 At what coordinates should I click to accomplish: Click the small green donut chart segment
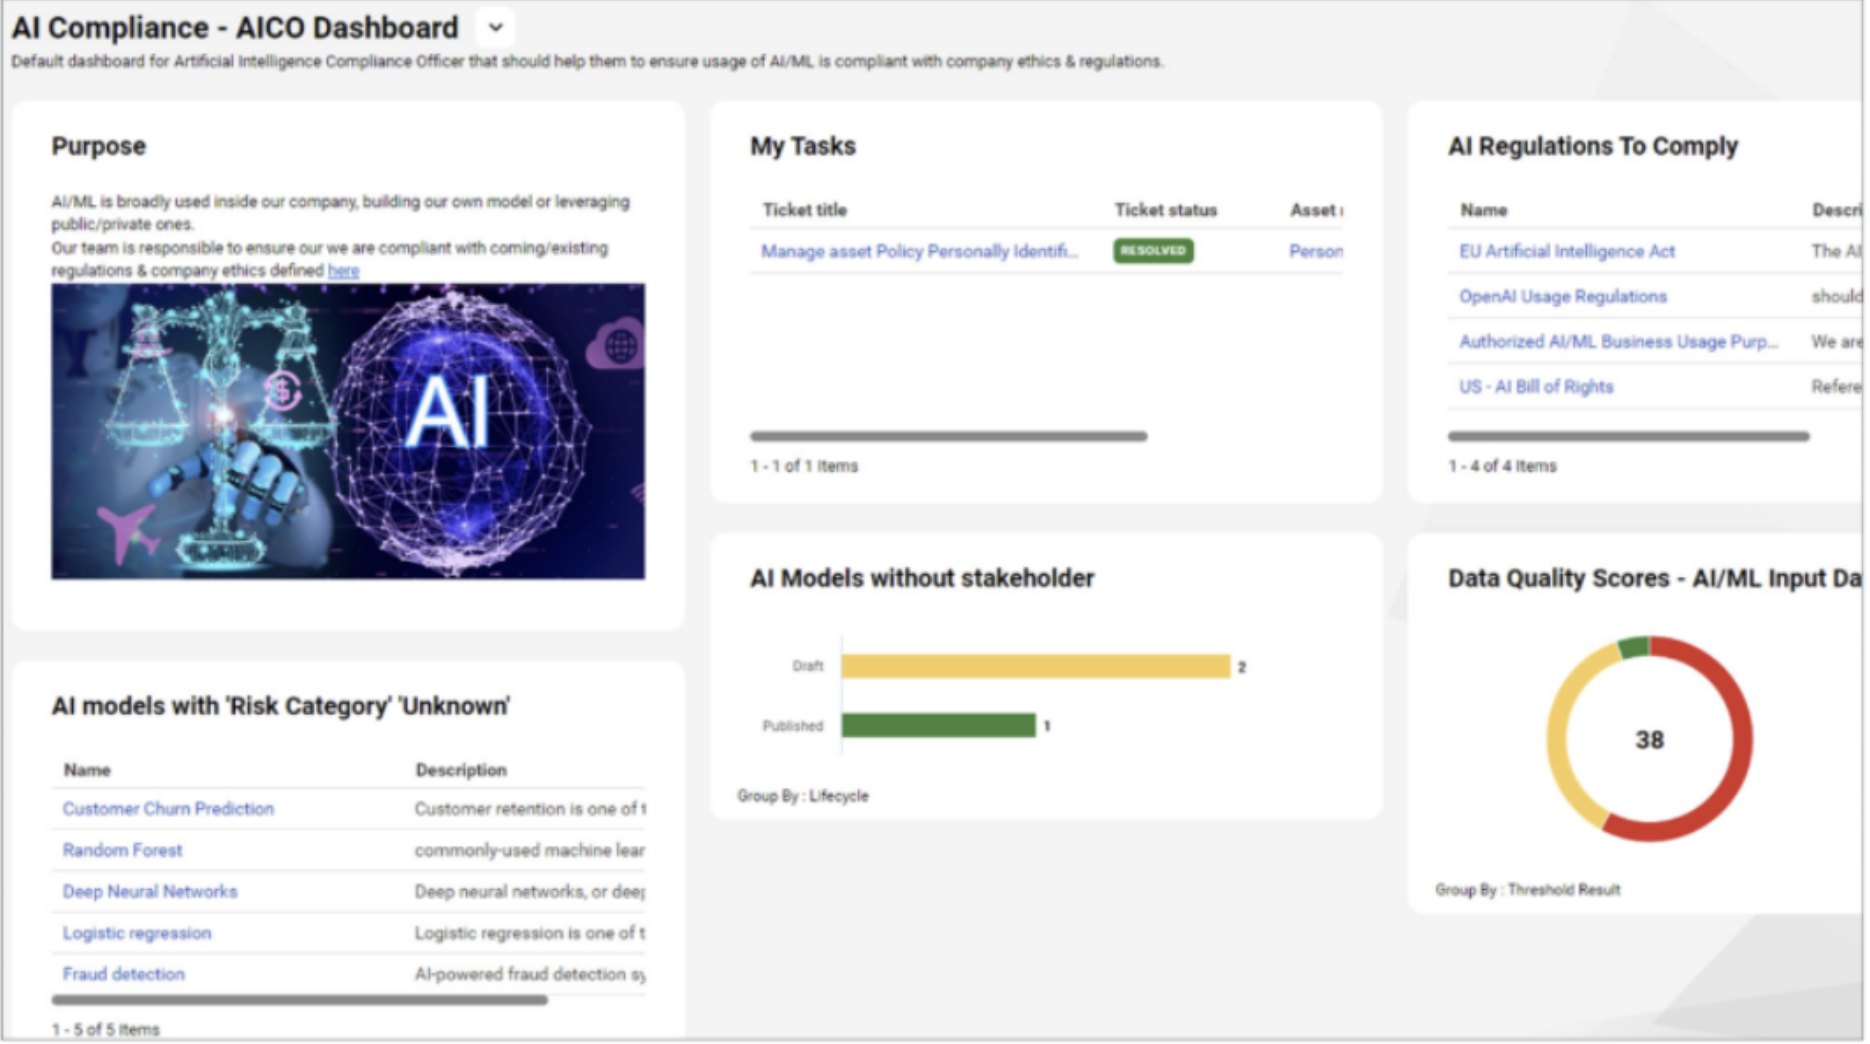(1633, 647)
